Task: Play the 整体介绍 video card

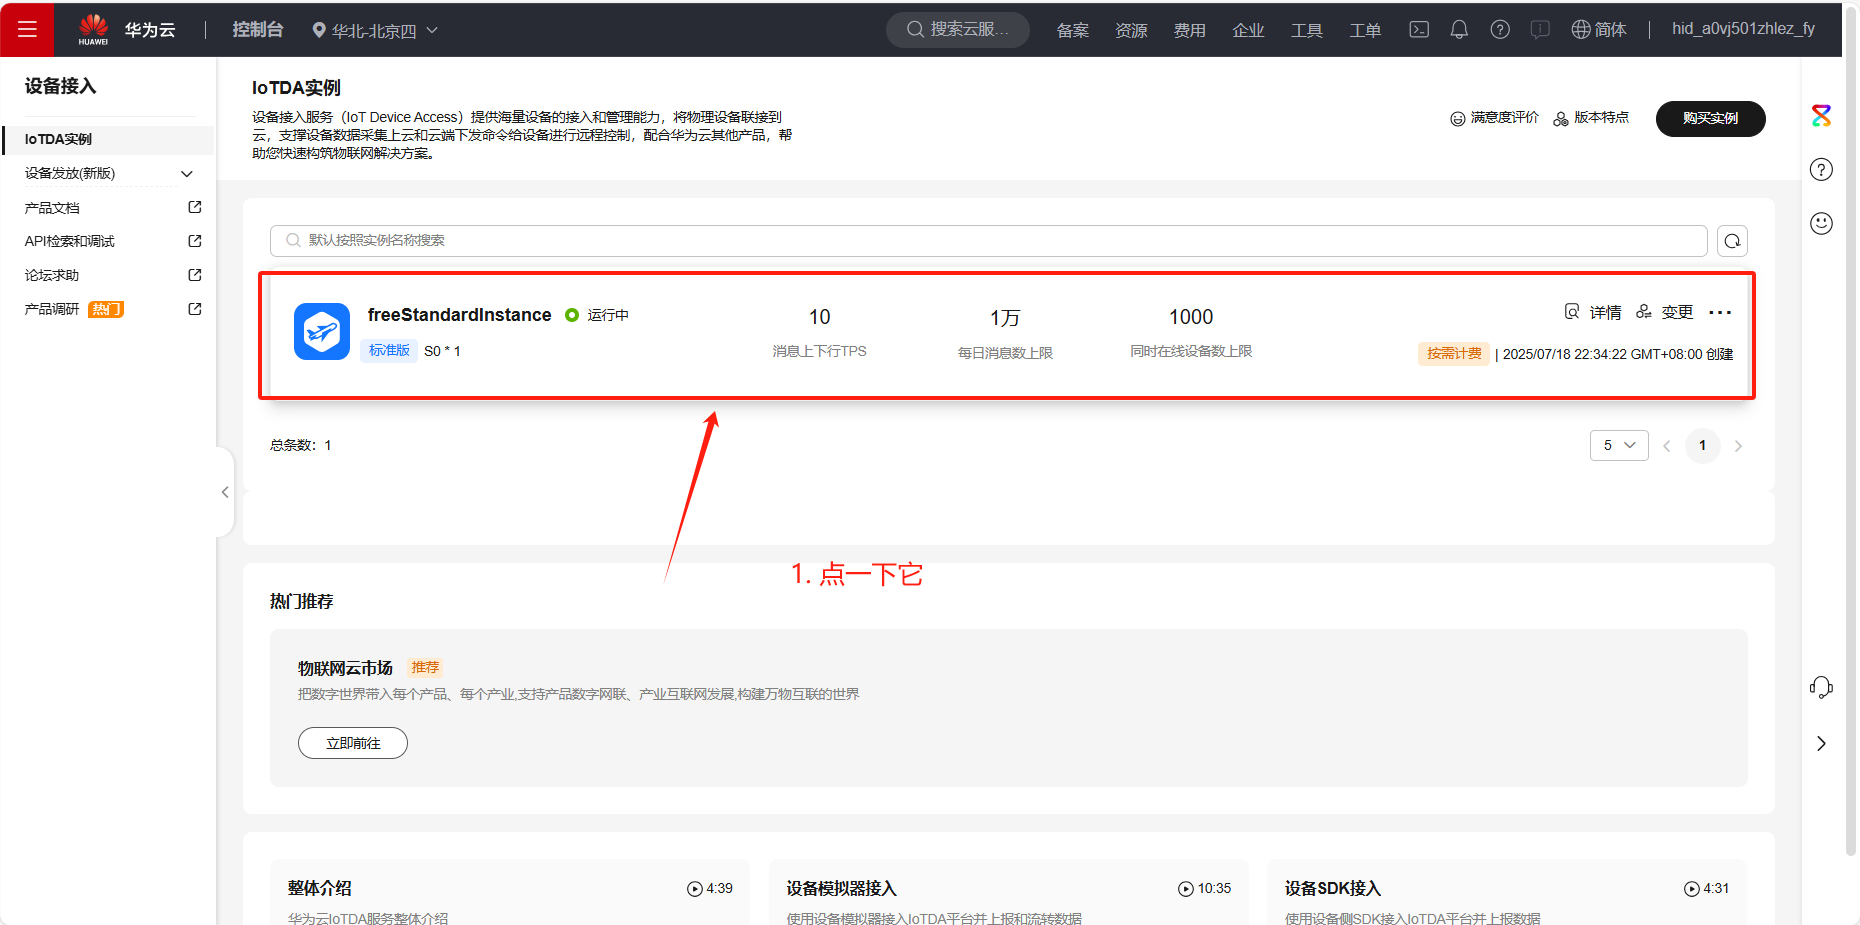Action: (510, 892)
